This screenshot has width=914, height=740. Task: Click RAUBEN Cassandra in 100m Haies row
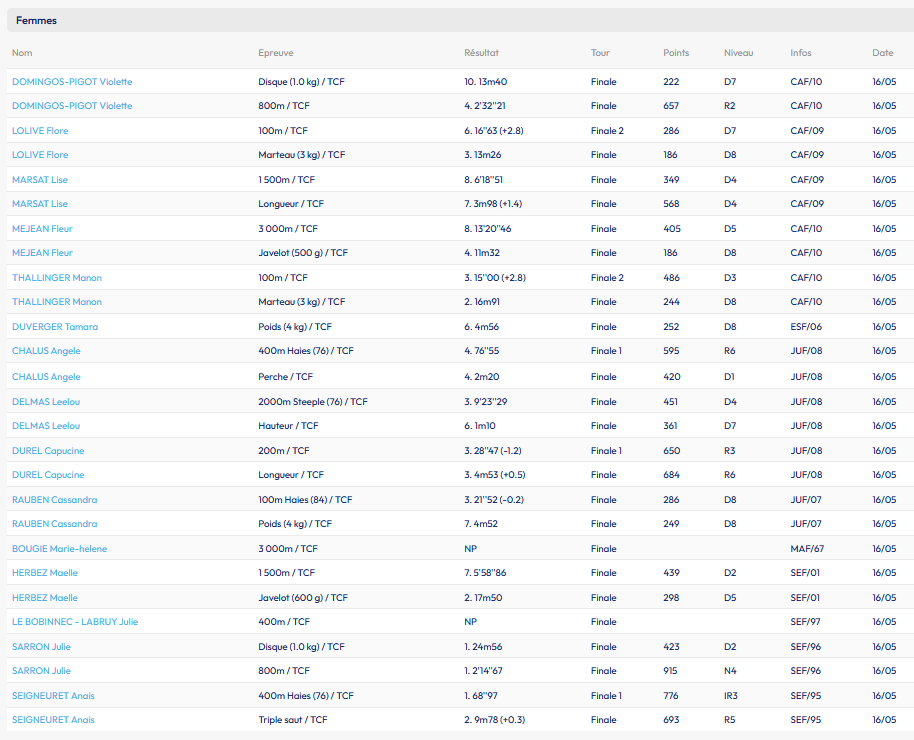point(54,500)
